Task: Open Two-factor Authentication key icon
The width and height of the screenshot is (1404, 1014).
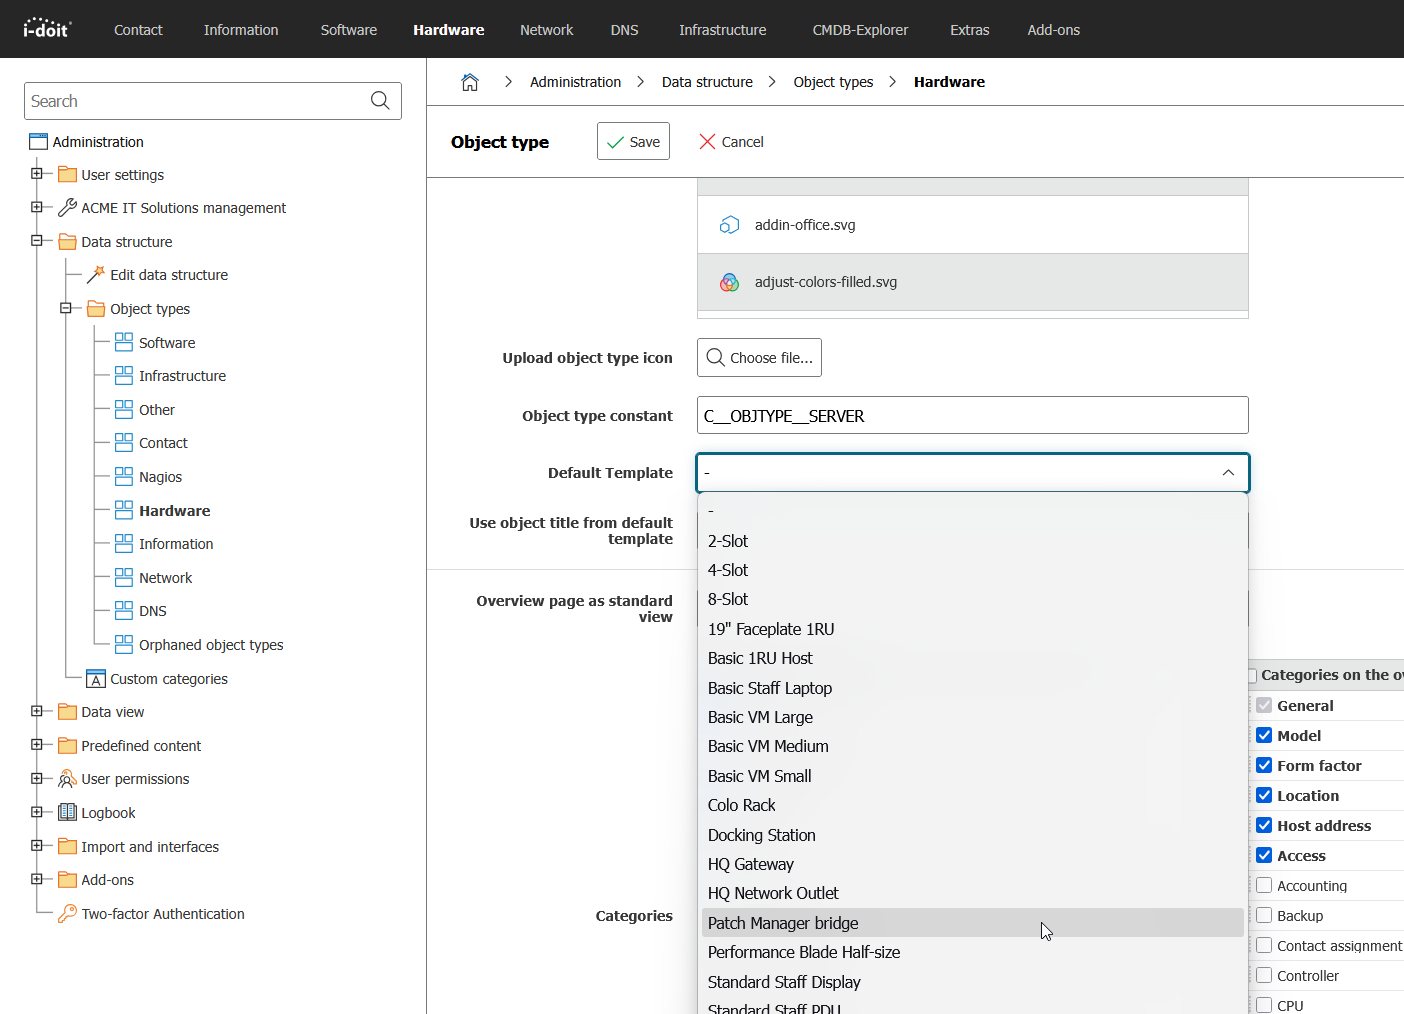Action: [67, 914]
